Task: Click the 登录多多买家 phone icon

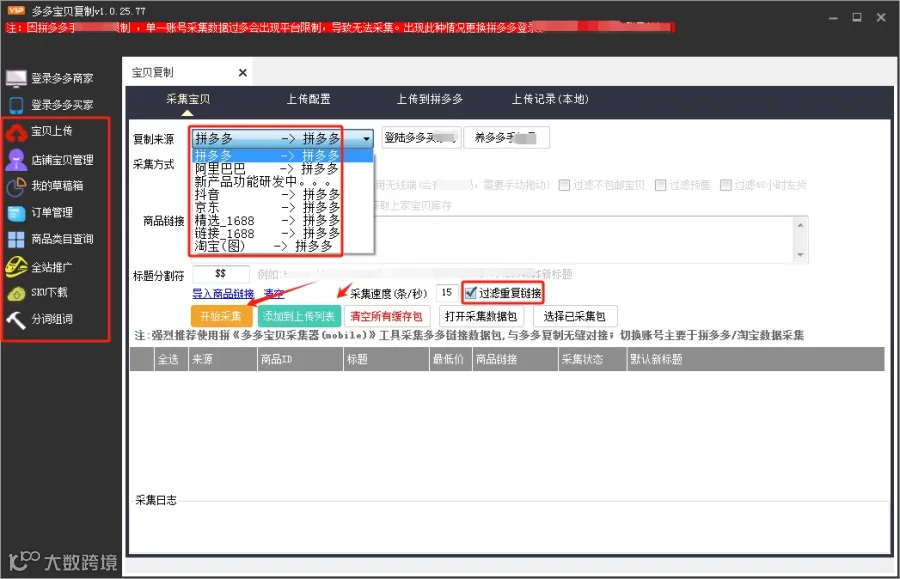Action: click(16, 104)
